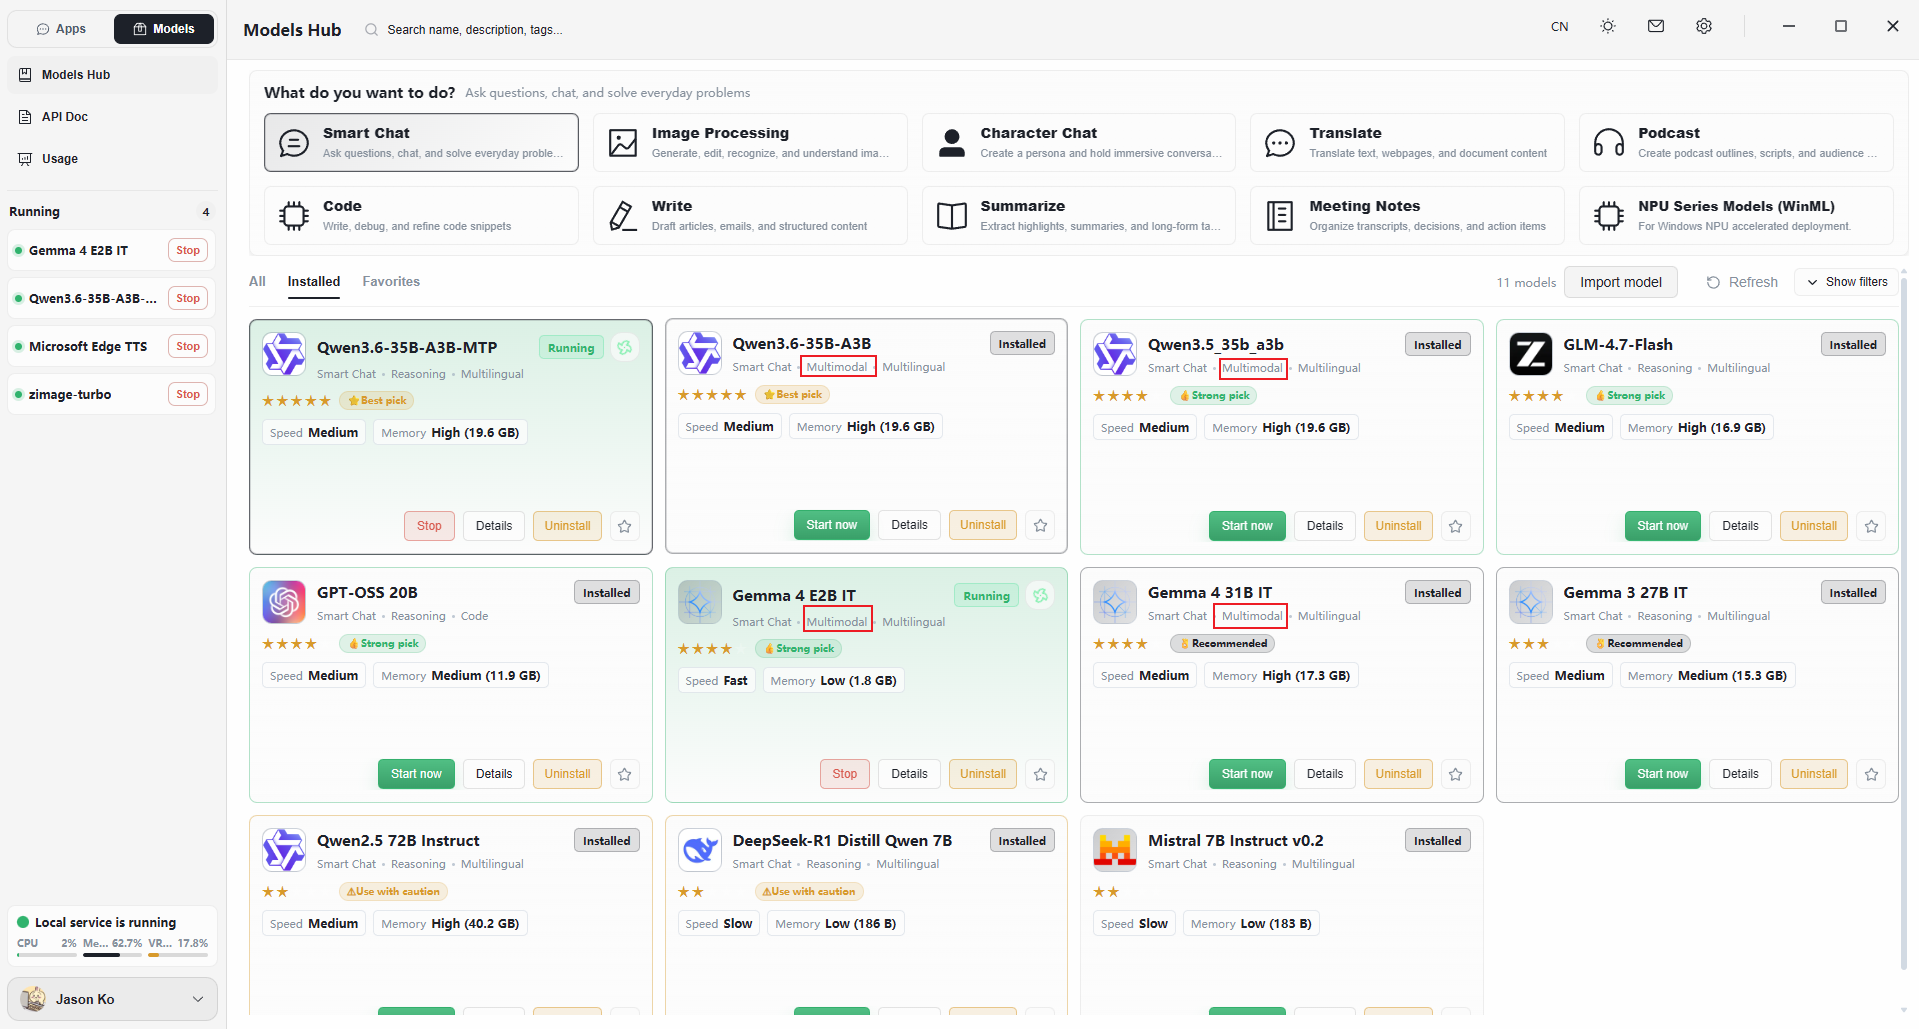Image resolution: width=1919 pixels, height=1029 pixels.
Task: Click the Import model button
Action: point(1621,282)
